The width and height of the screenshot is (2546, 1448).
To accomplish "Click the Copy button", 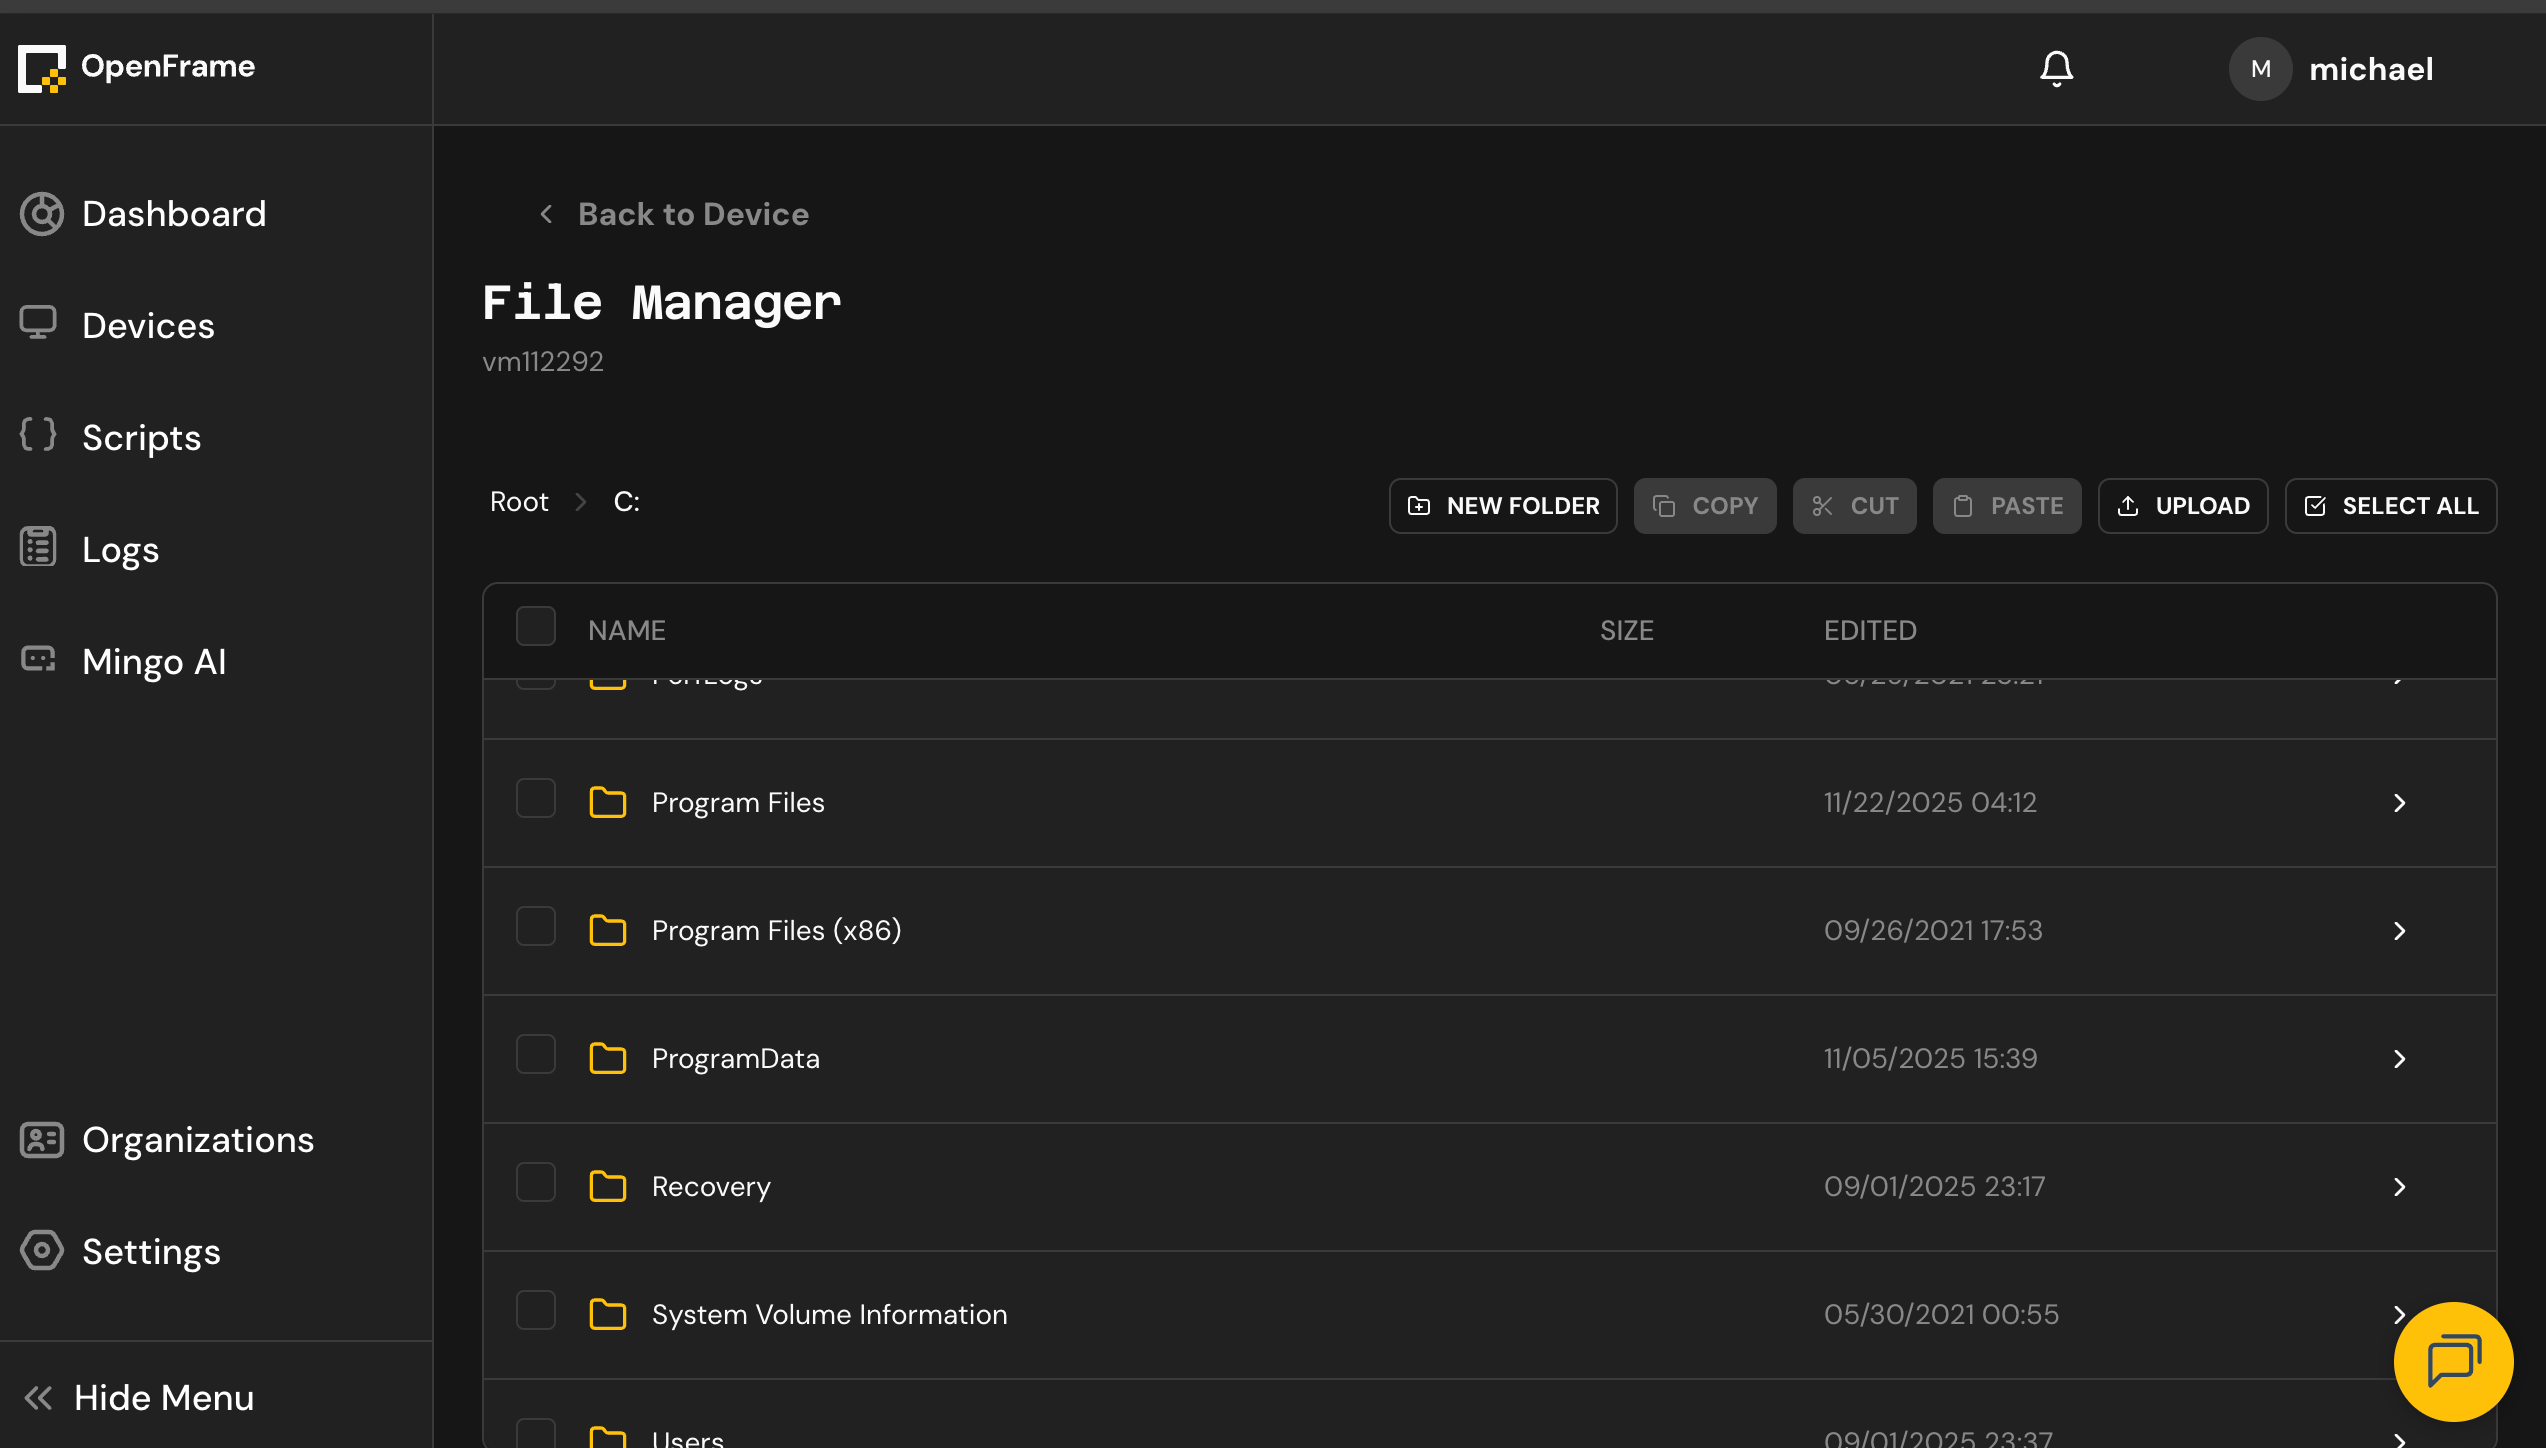I will tap(1705, 506).
